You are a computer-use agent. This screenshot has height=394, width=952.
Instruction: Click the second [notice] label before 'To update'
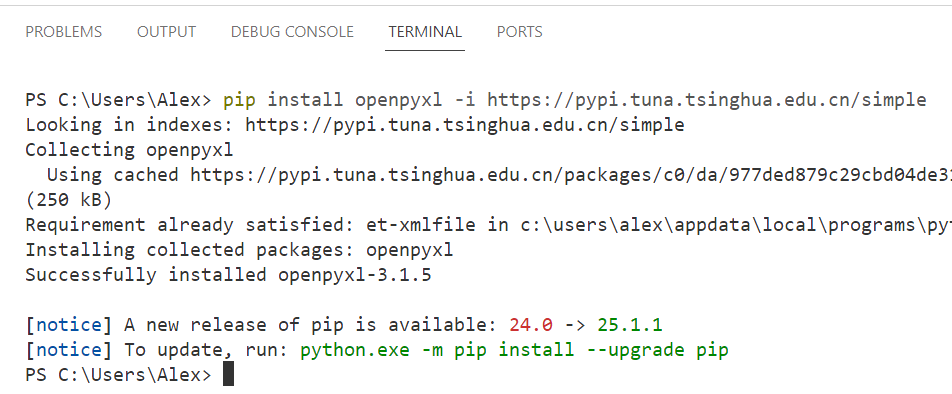(x=69, y=350)
